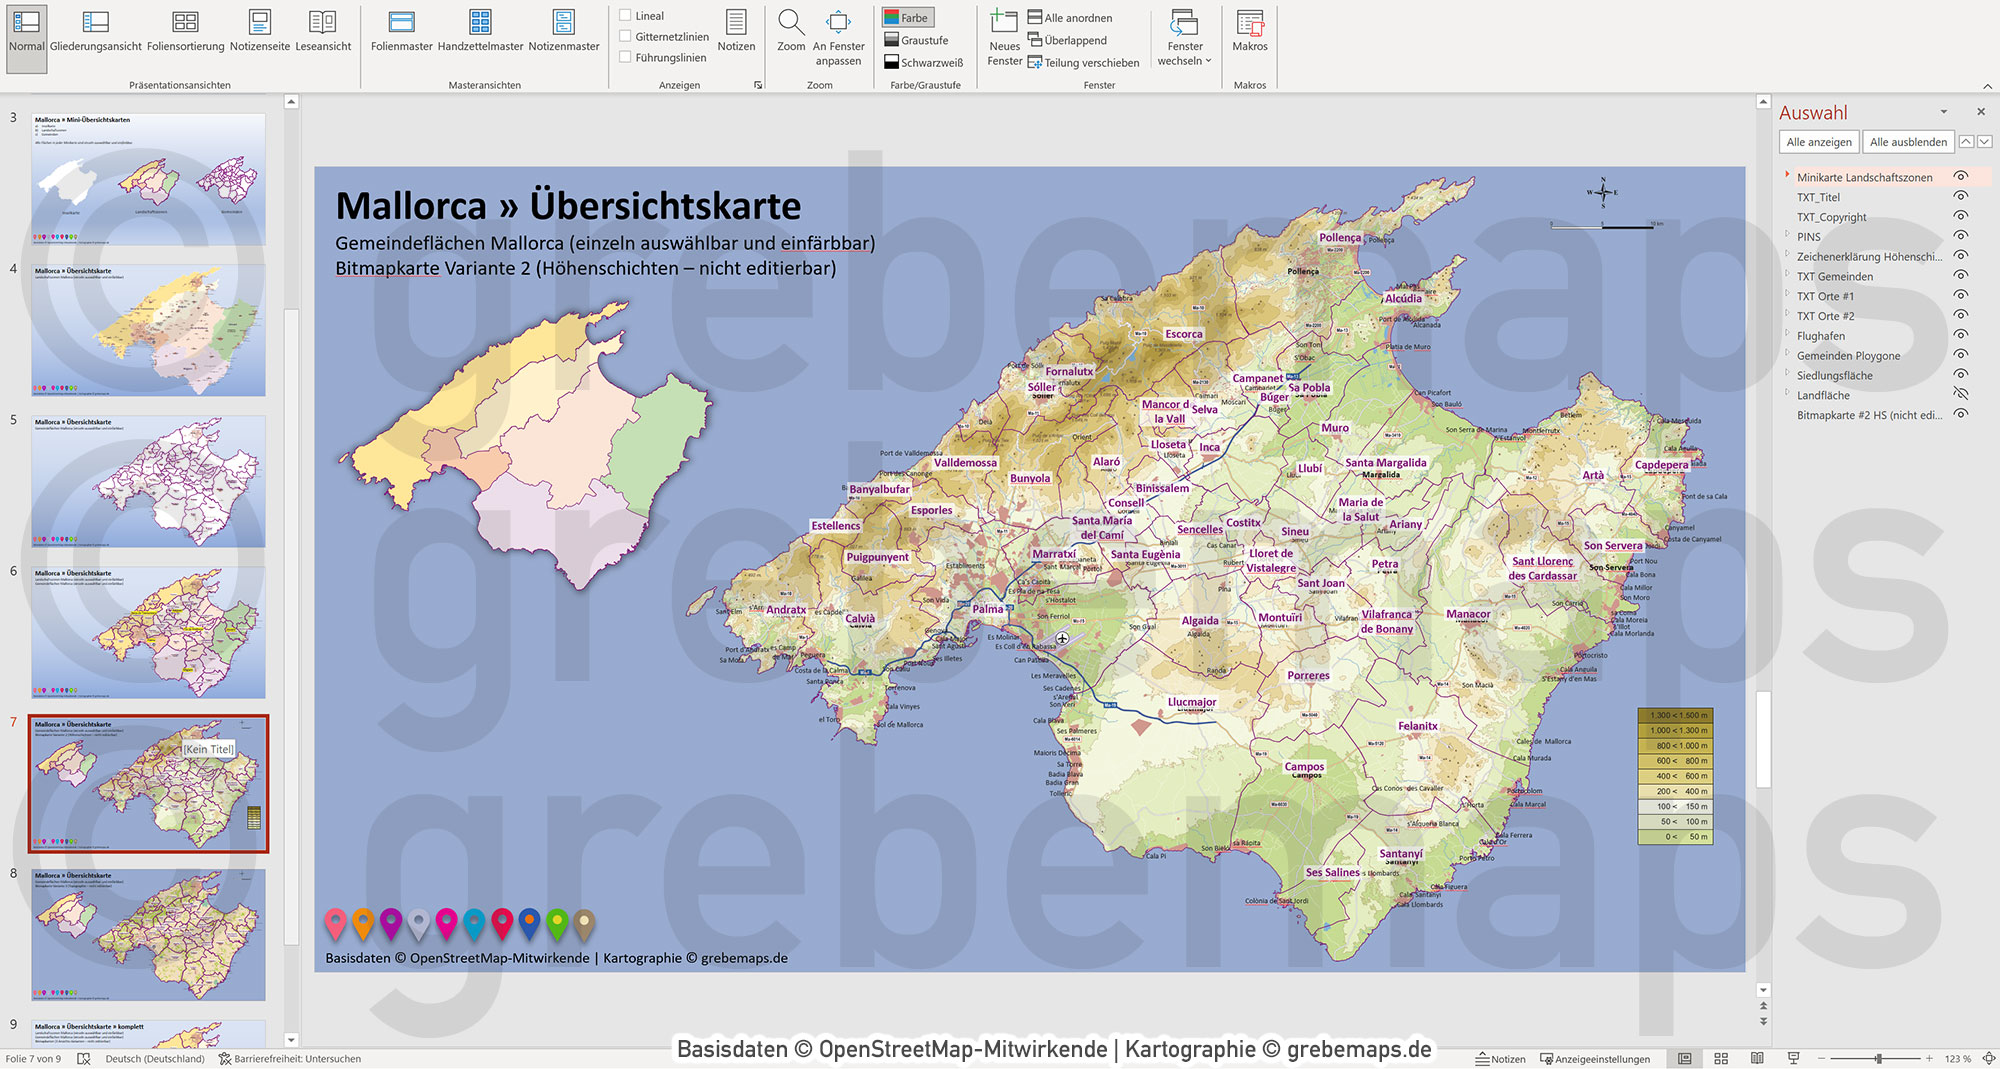Hide the PINS group
The height and width of the screenshot is (1069, 2000).
click(1960, 236)
